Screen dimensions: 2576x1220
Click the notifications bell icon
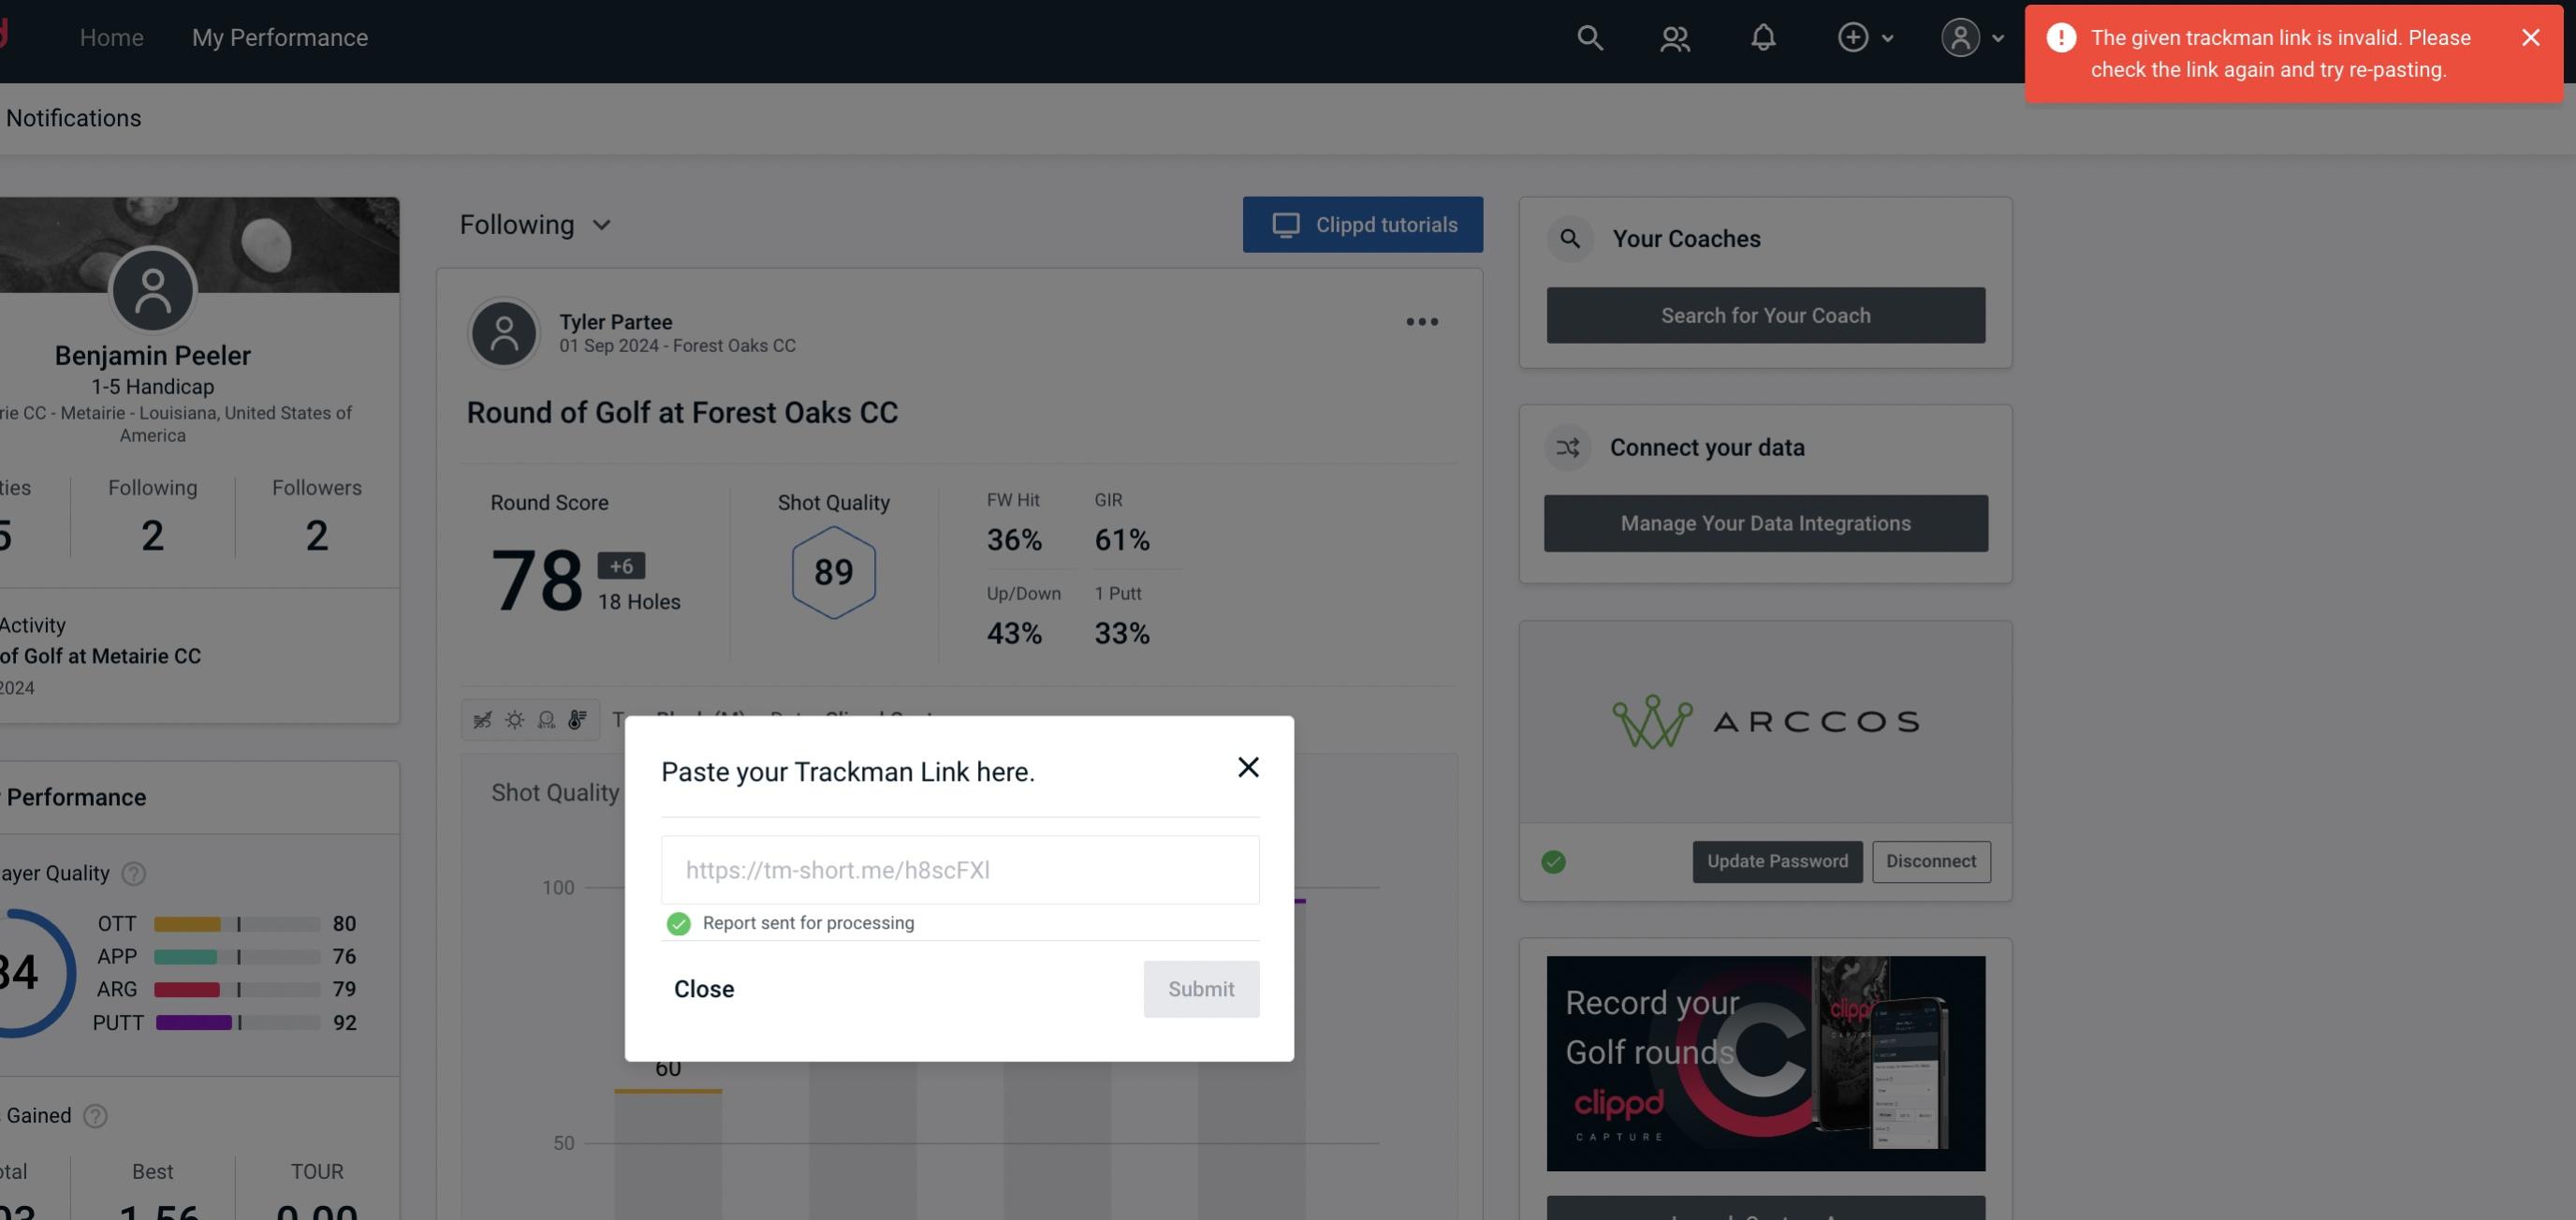(1763, 37)
